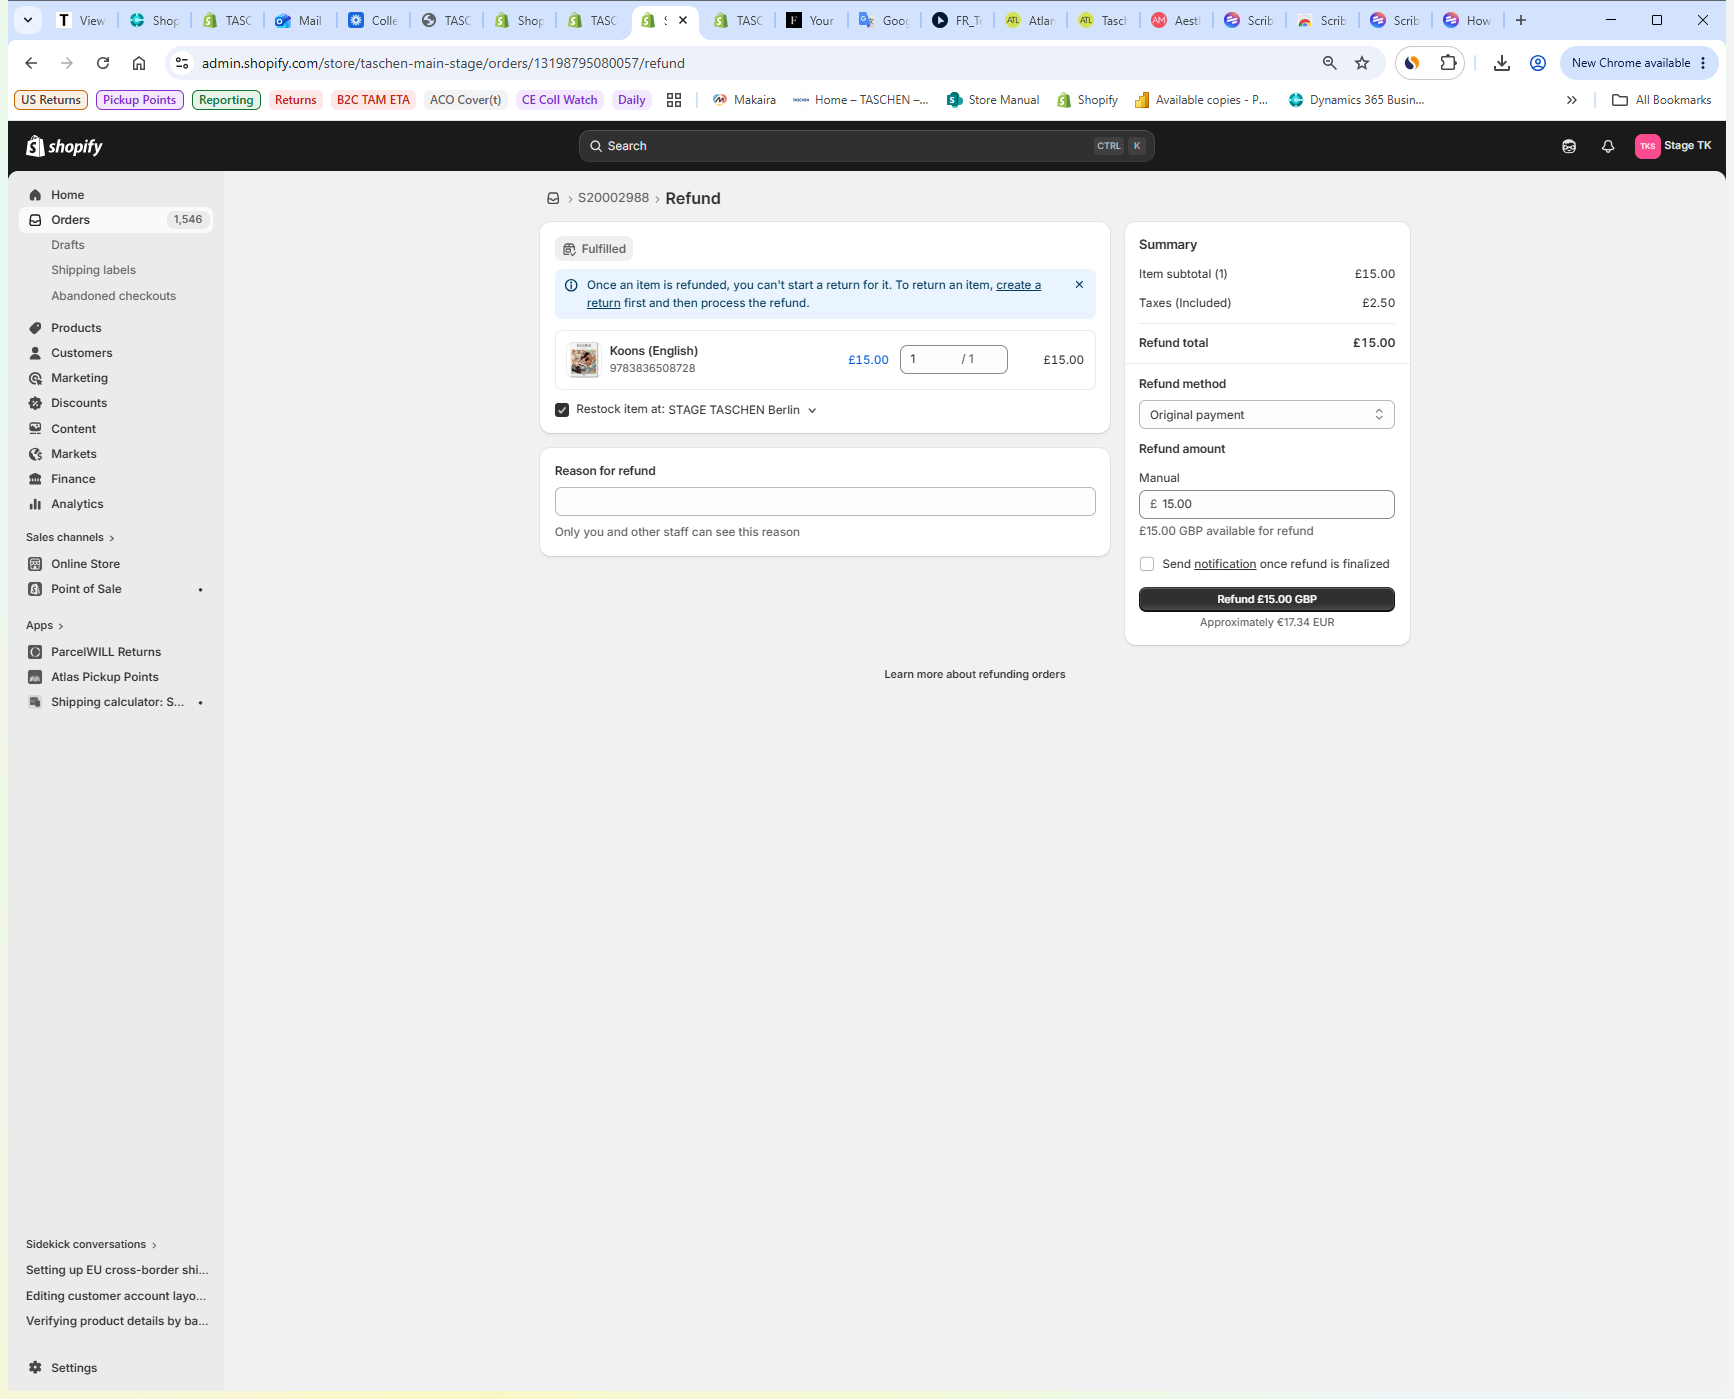Open the notifications bell

click(x=1608, y=146)
